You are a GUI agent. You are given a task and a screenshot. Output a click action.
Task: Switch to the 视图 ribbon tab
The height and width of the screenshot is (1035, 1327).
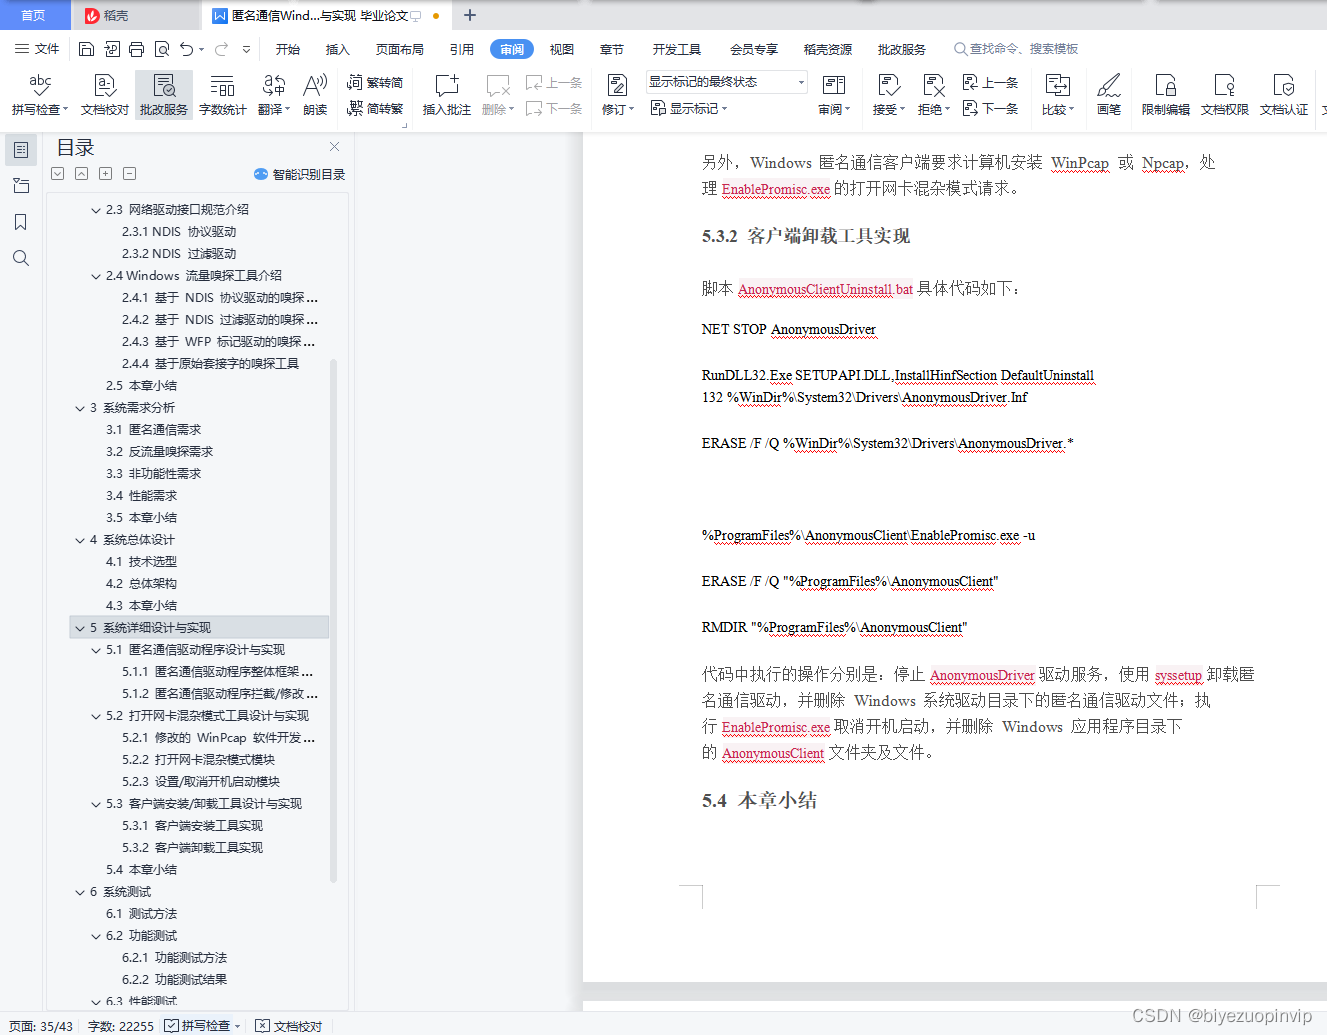pyautogui.click(x=561, y=48)
